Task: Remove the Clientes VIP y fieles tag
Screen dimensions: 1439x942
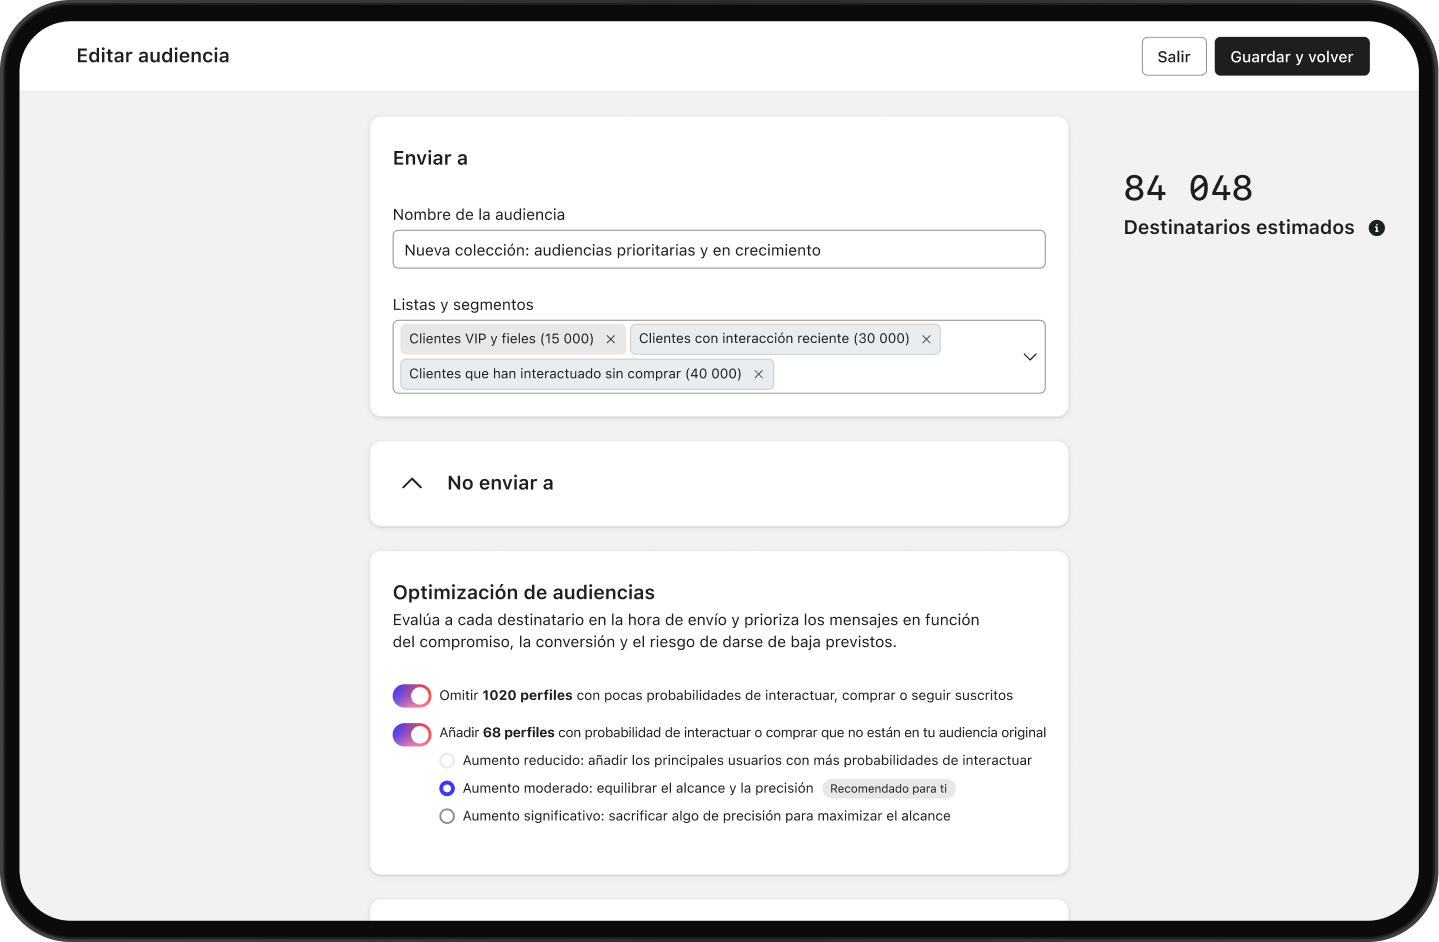Action: click(611, 339)
